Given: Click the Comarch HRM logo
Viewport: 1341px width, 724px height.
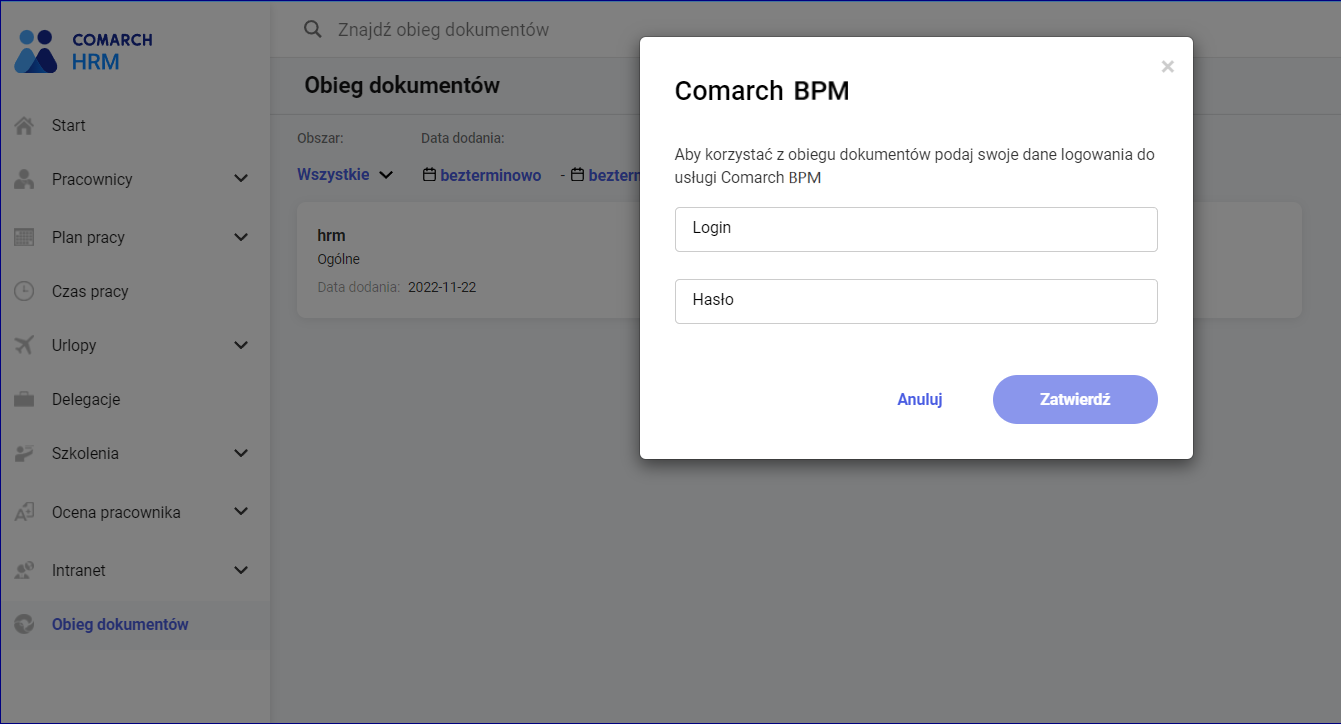Looking at the screenshot, I should [x=83, y=51].
